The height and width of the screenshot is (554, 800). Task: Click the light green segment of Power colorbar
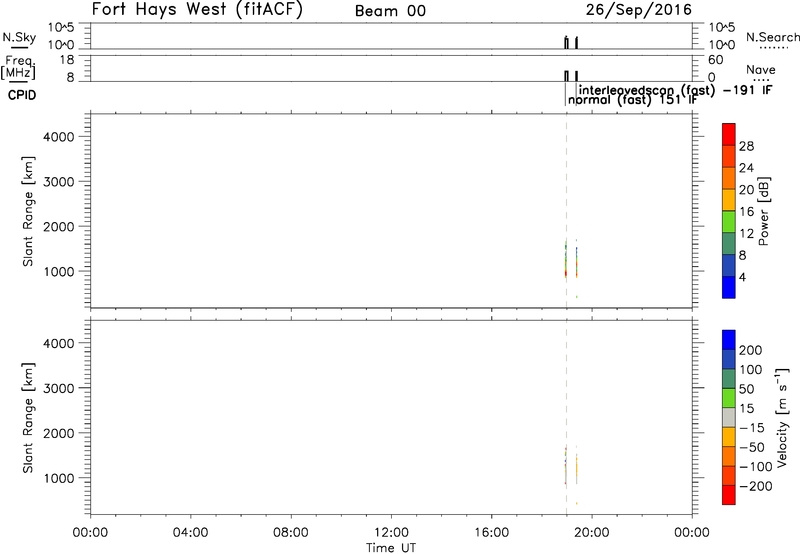[x=729, y=221]
